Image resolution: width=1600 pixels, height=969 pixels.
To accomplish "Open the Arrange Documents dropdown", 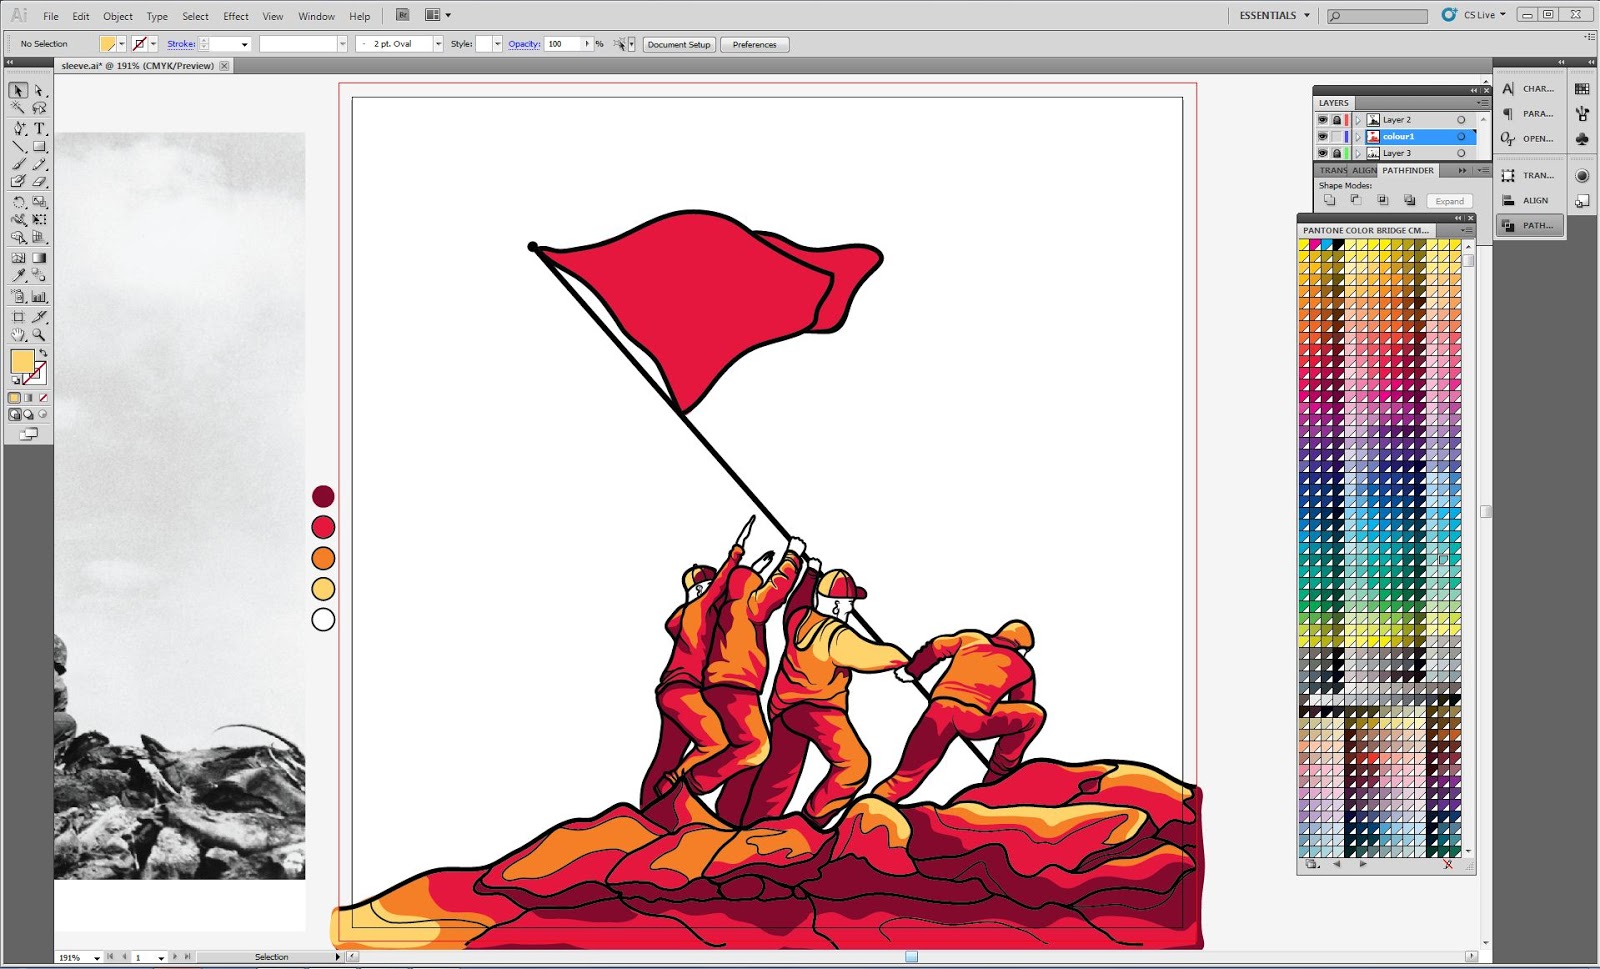I will 438,15.
